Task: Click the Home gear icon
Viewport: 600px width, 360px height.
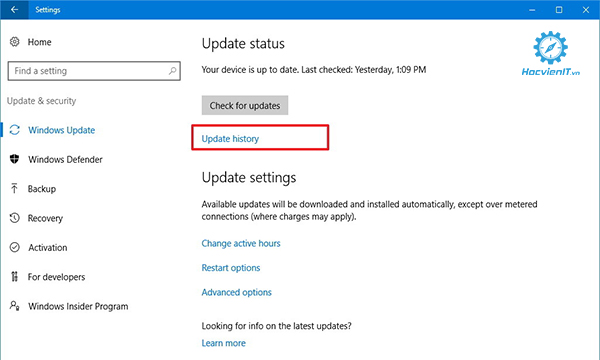Action: click(15, 42)
